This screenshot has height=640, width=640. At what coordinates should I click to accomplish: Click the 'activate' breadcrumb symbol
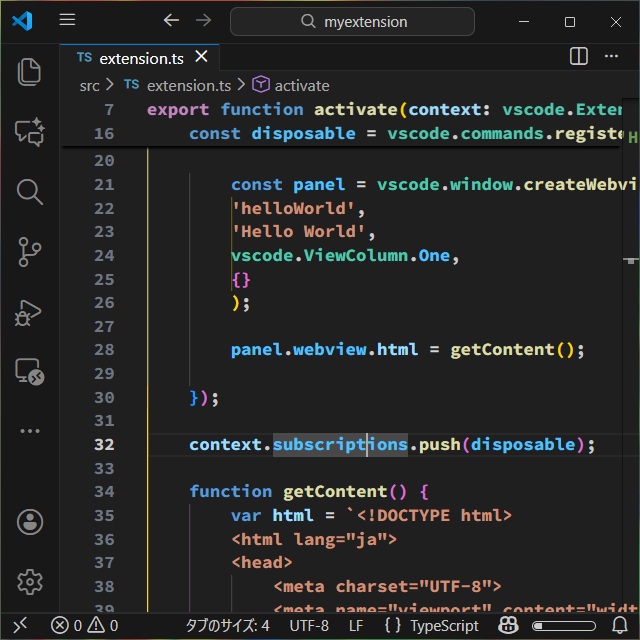(x=301, y=86)
